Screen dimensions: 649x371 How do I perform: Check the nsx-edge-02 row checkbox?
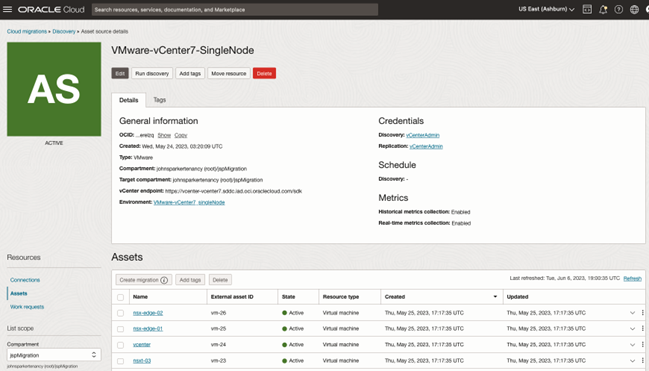coord(120,313)
